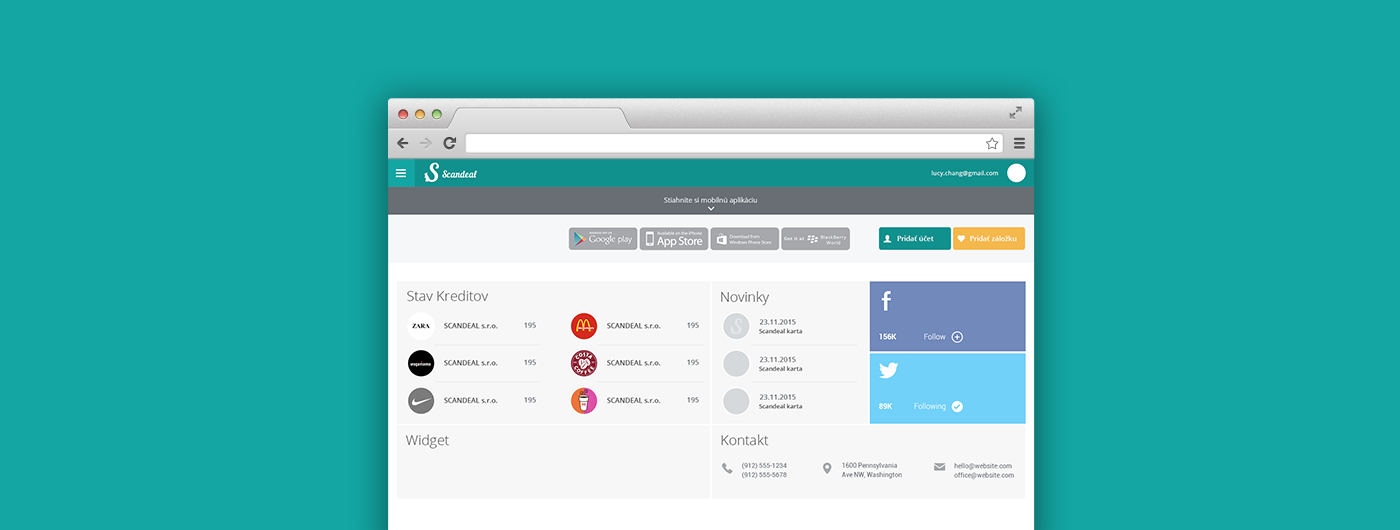Expand the mobile app download chevron
The image size is (1400, 530).
(x=711, y=209)
